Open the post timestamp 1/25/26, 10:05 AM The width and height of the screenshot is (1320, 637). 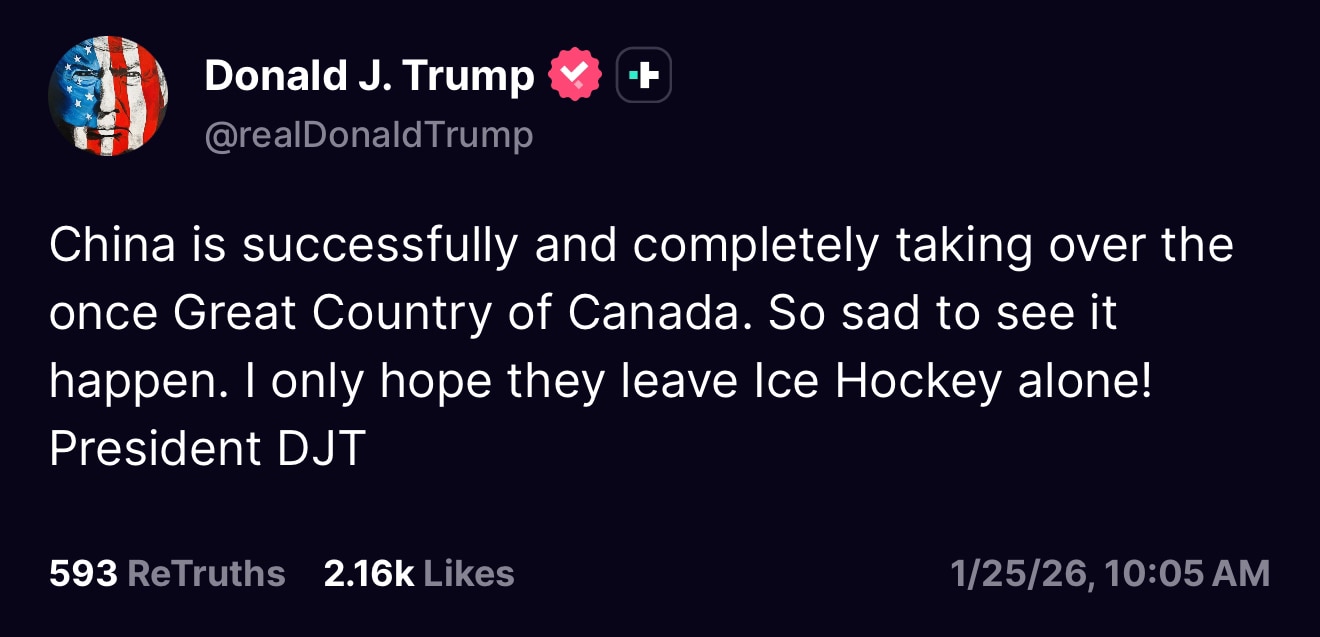1110,574
